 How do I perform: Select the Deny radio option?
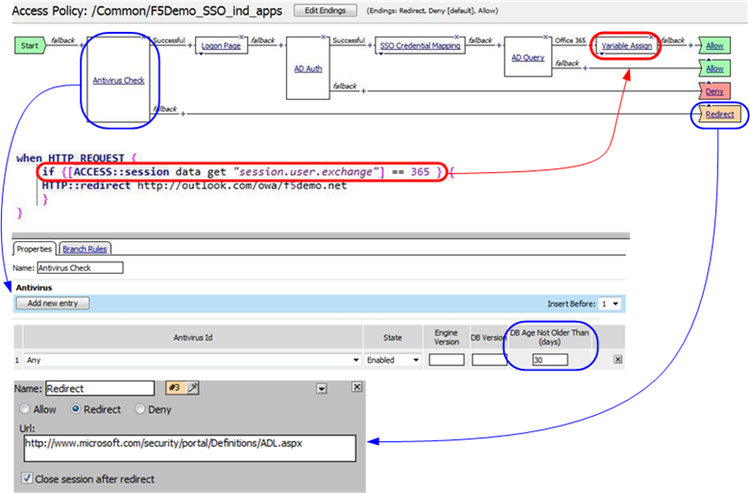140,409
